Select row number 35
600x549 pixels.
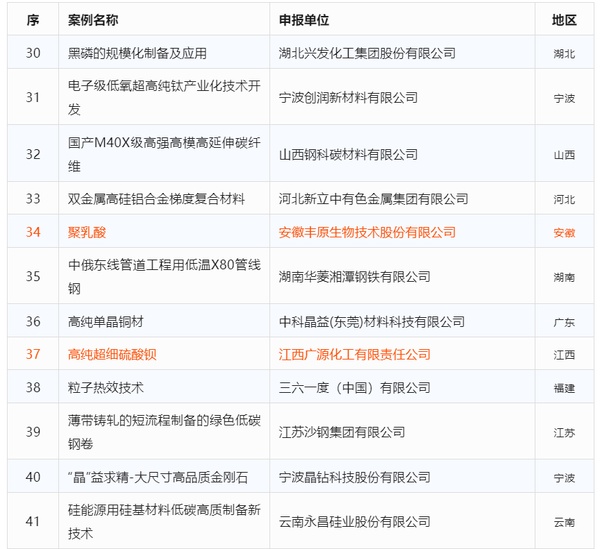pos(33,276)
